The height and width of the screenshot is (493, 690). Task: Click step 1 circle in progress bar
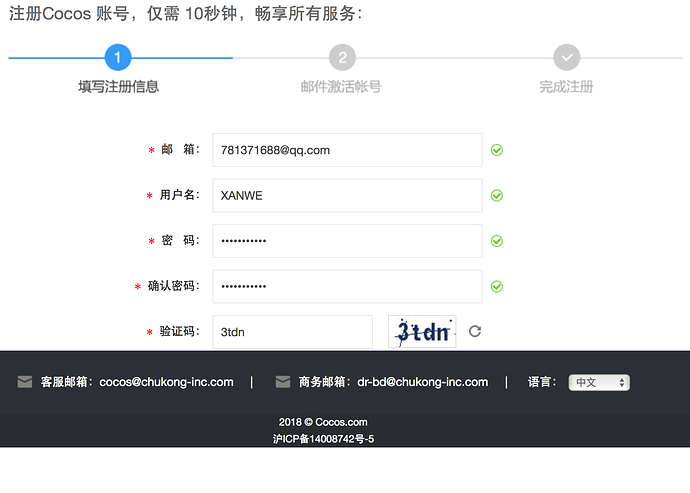118,57
